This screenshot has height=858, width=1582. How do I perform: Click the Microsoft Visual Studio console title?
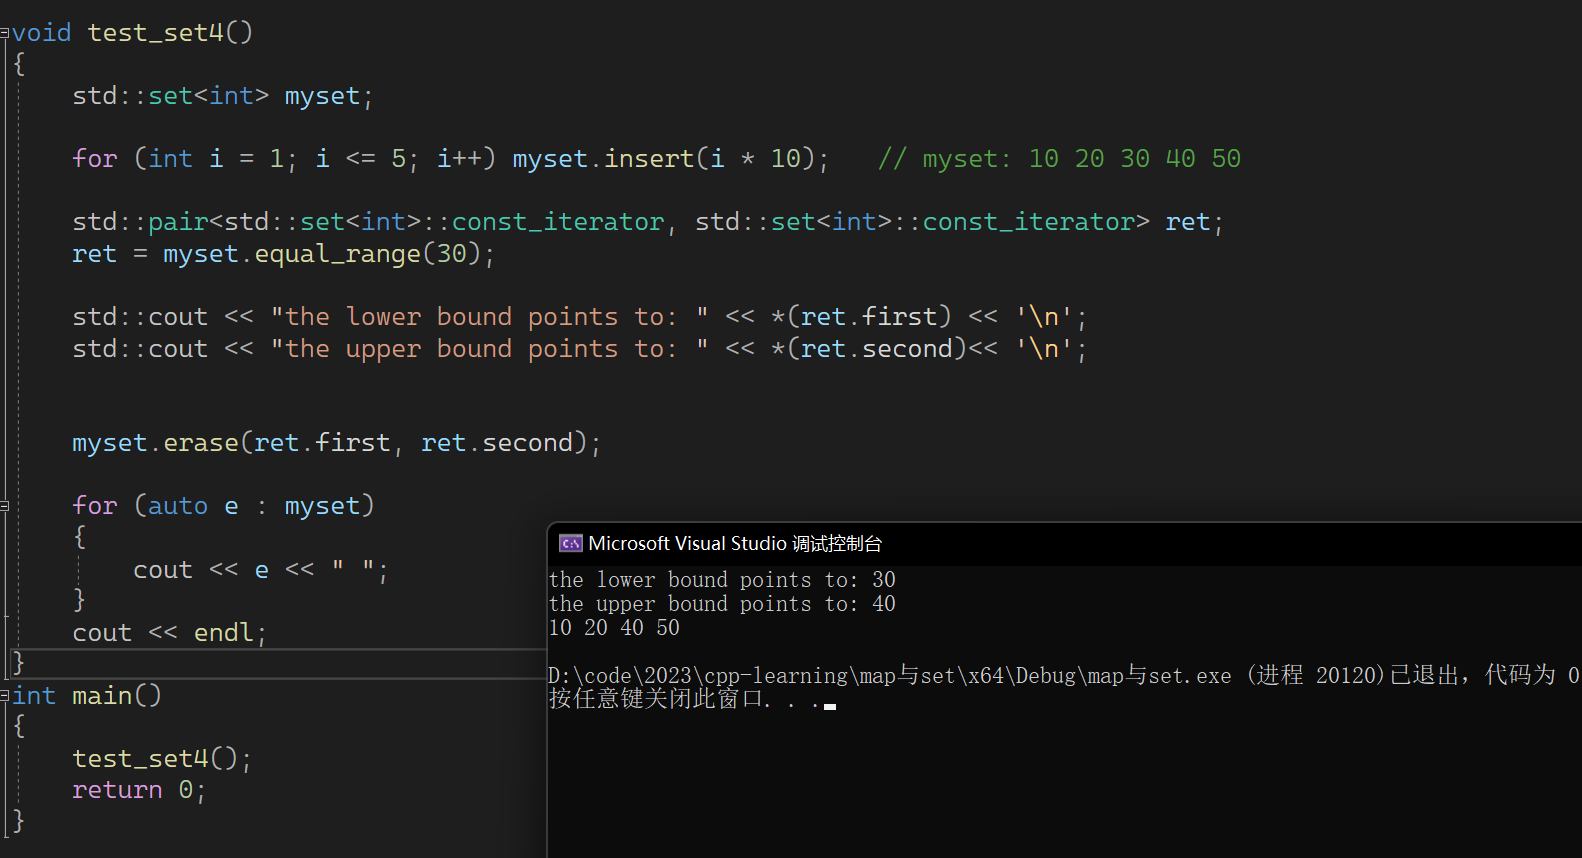(735, 543)
